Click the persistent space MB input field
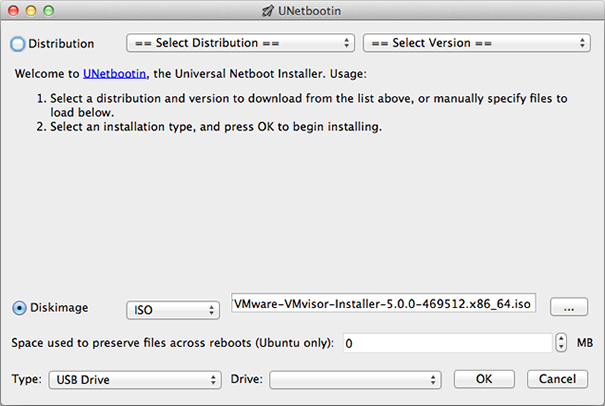The image size is (605, 406). tap(448, 343)
